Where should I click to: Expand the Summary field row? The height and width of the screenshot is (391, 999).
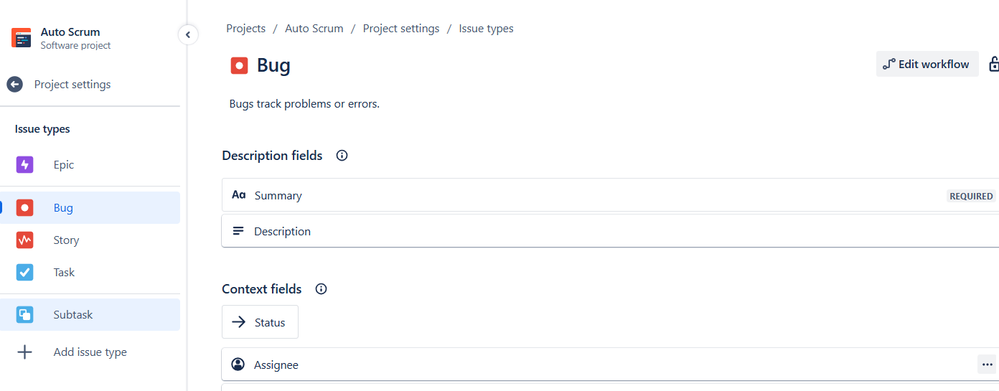[610, 196]
